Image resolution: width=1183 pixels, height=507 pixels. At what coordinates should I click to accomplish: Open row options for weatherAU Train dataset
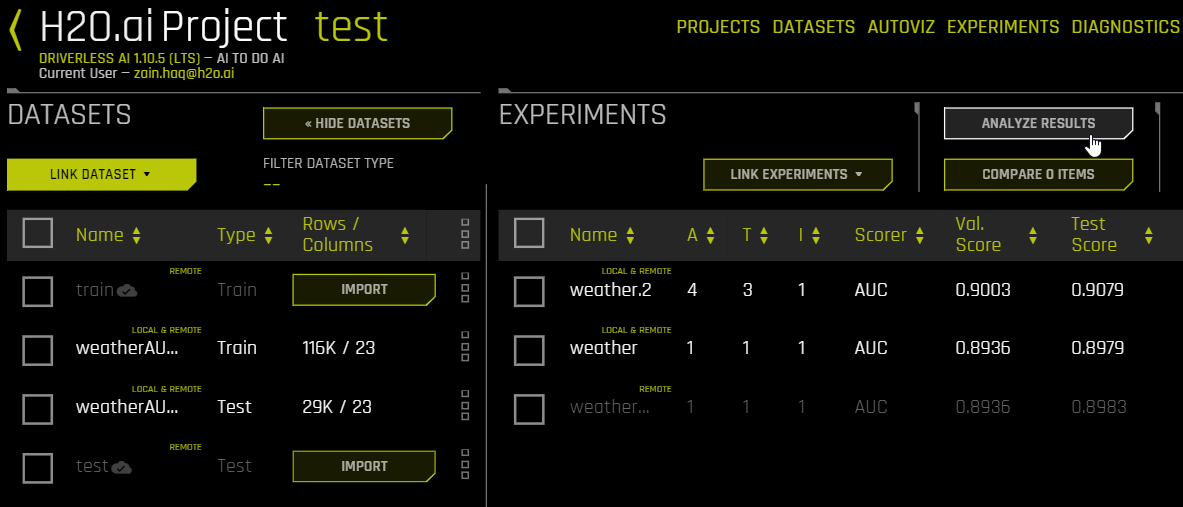465,346
